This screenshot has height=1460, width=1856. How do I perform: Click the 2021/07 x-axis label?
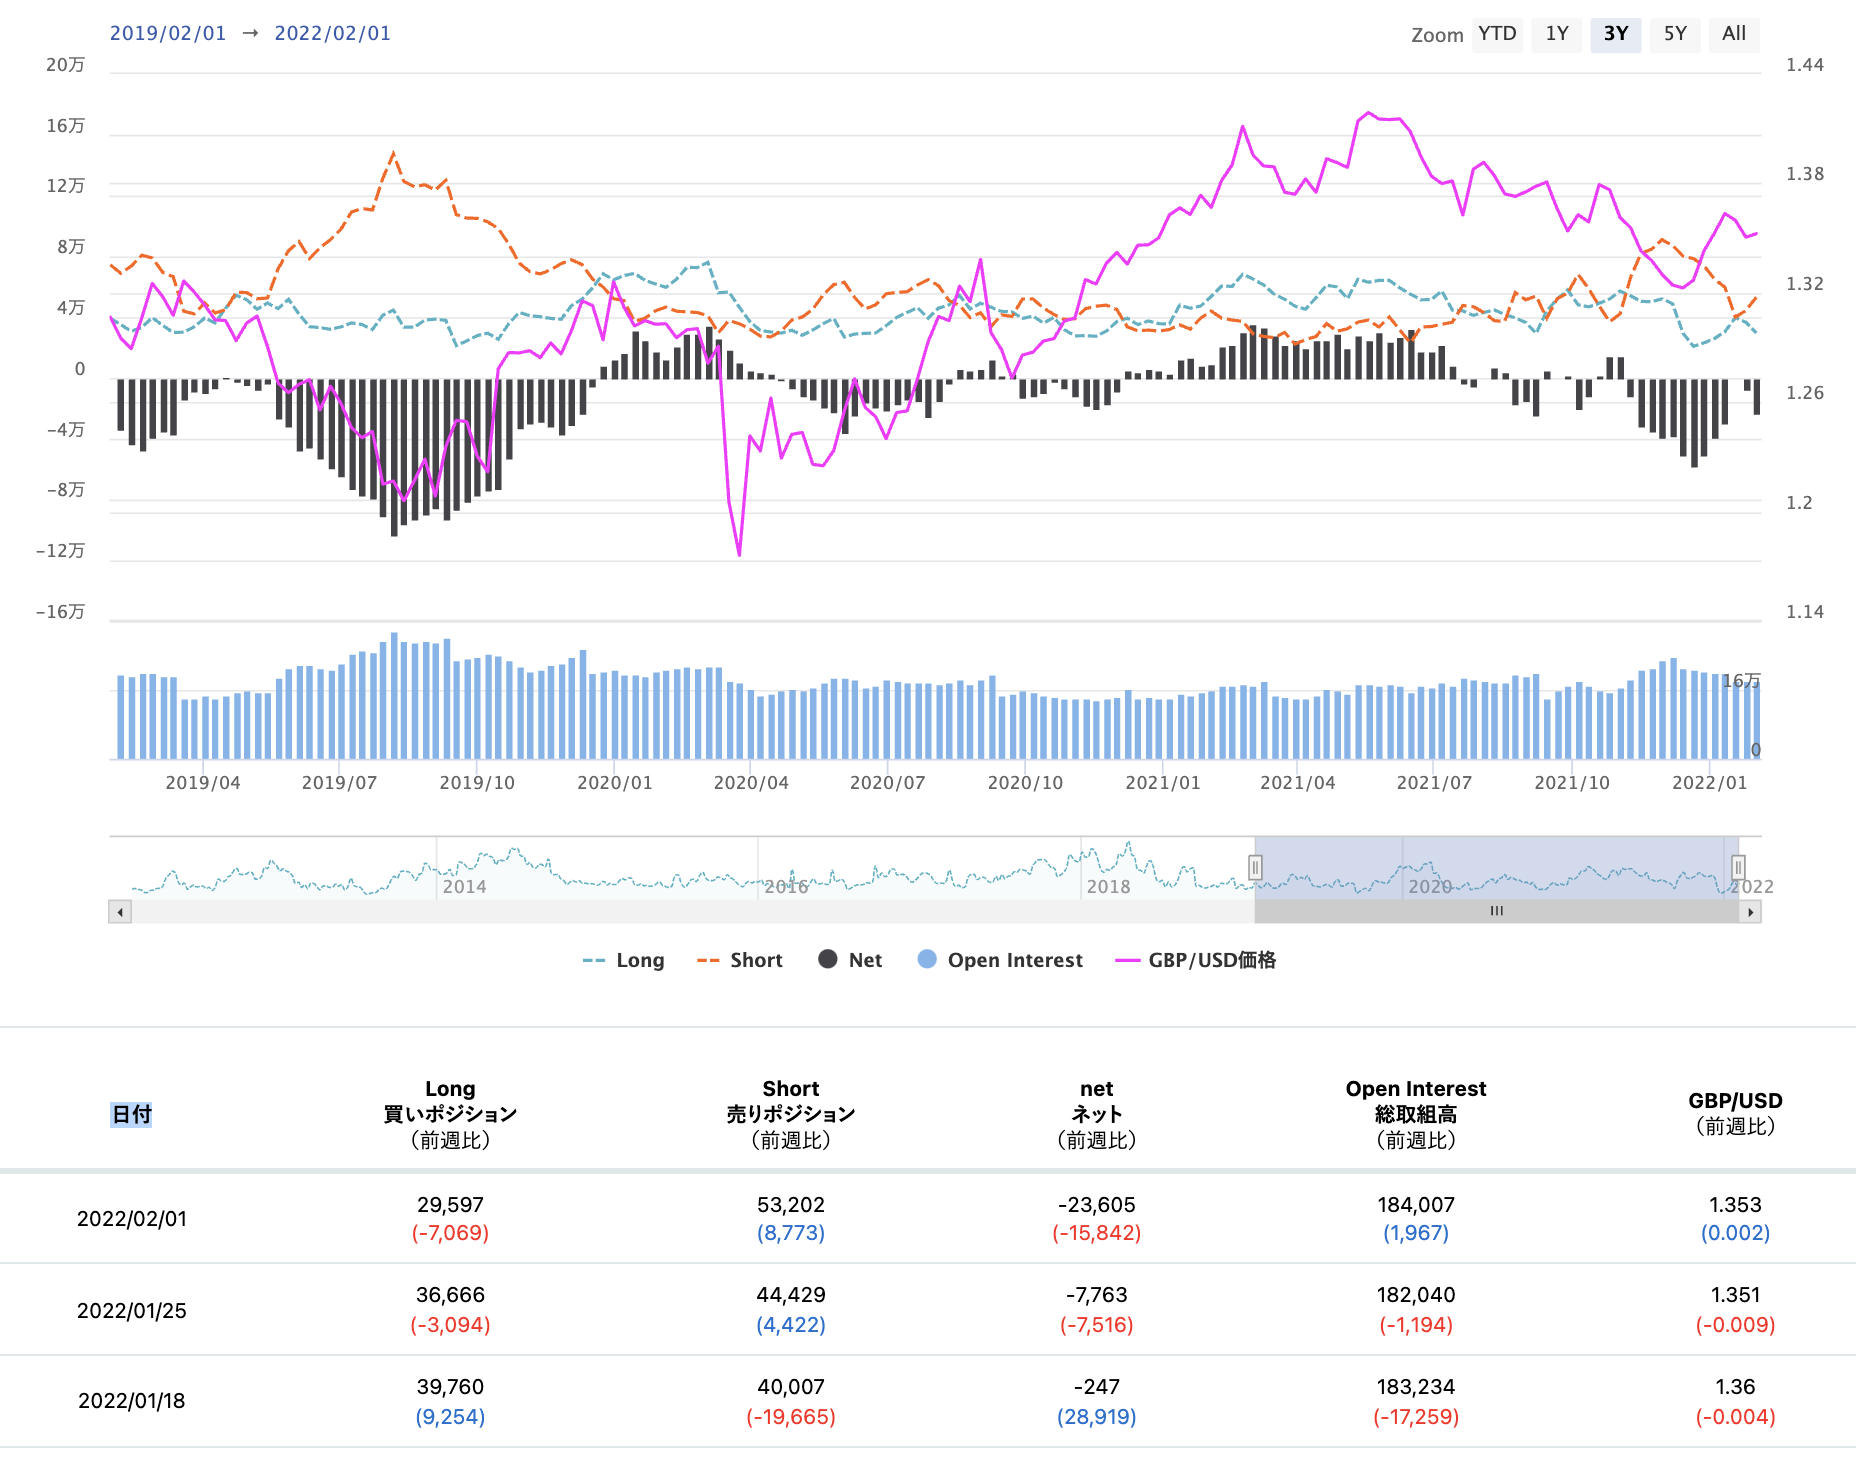click(x=1434, y=783)
